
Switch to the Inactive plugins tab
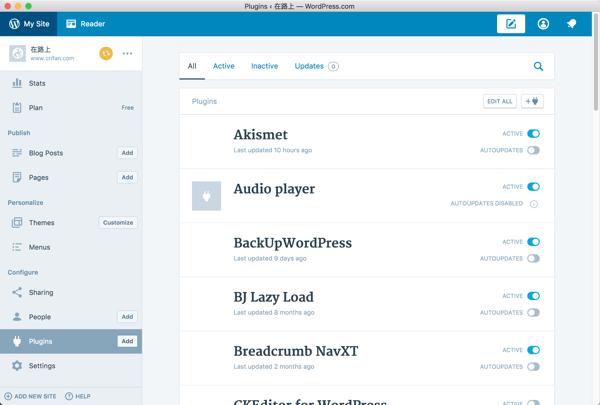click(x=264, y=66)
